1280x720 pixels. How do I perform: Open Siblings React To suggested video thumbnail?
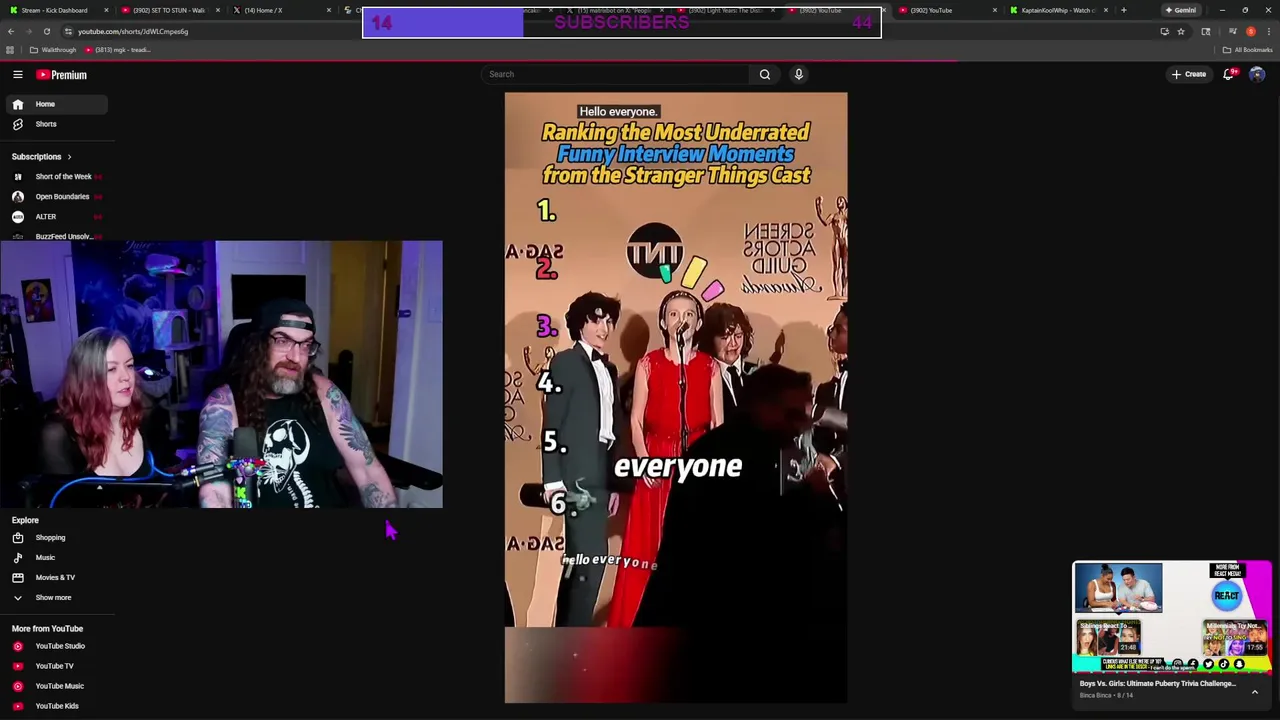pyautogui.click(x=1109, y=637)
